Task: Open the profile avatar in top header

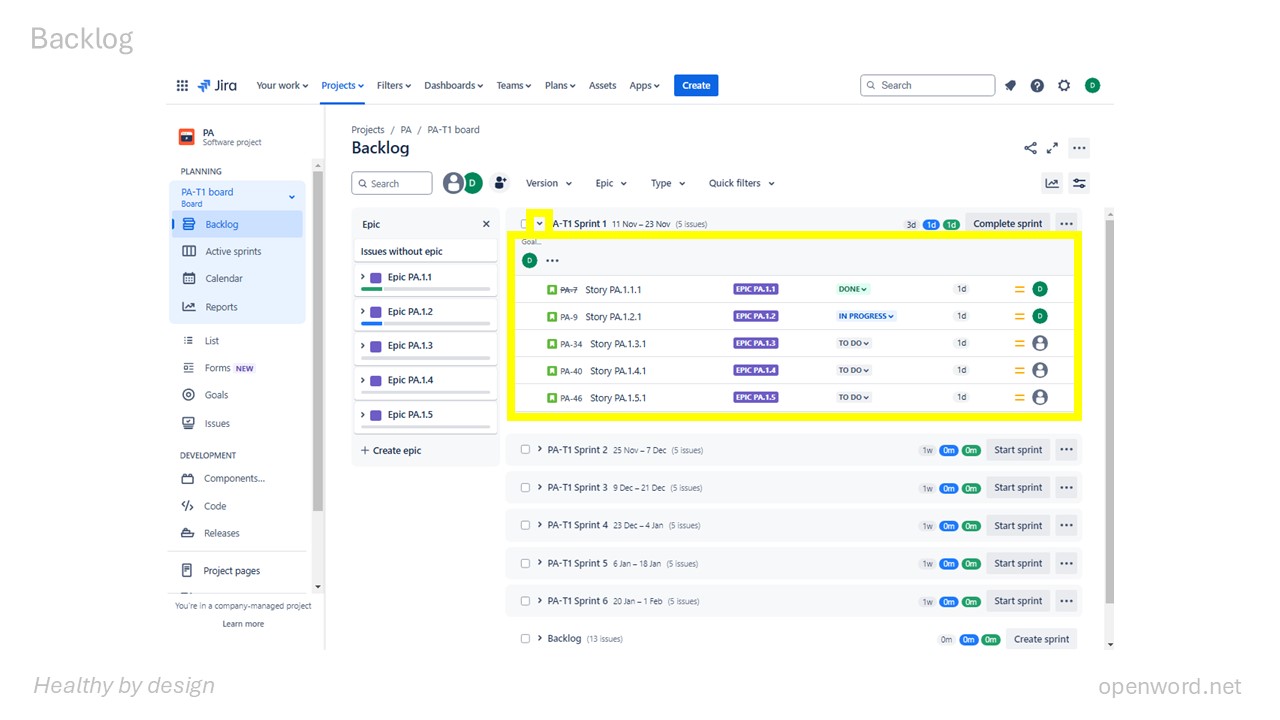Action: click(1092, 86)
